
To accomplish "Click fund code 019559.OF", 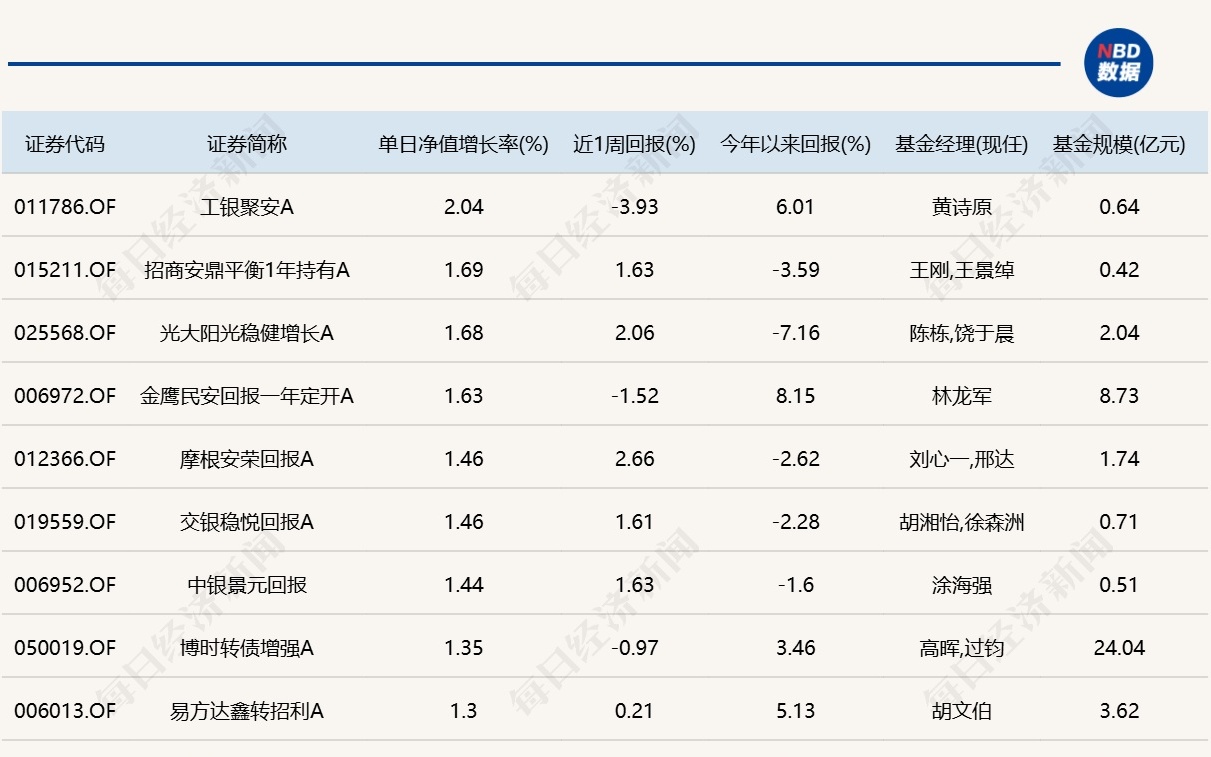I will pos(65,522).
